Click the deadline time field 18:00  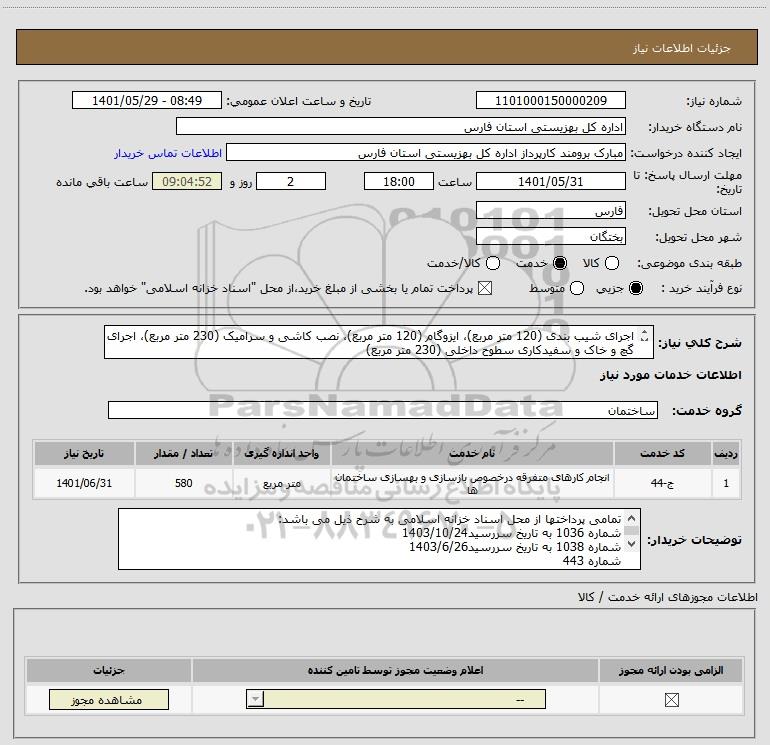(x=399, y=182)
